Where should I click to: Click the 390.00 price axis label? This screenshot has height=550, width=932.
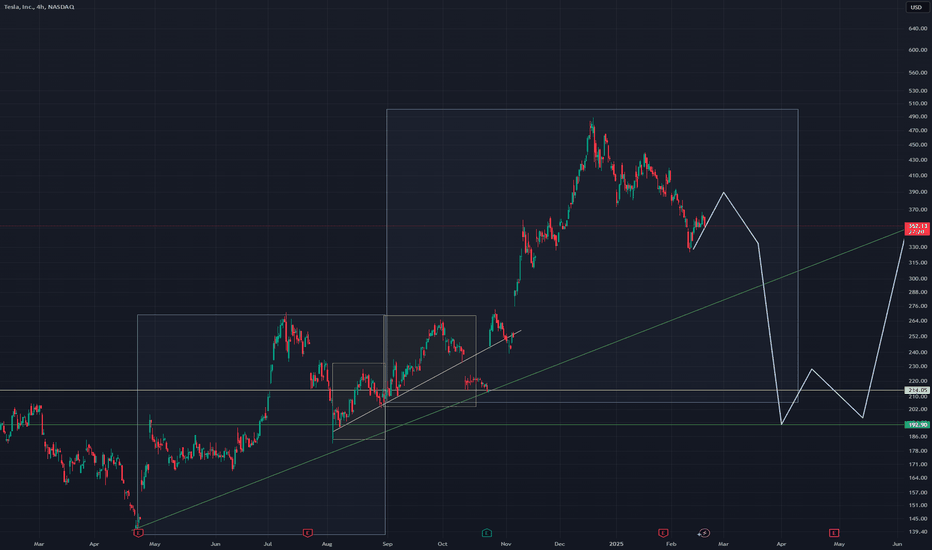[x=918, y=192]
